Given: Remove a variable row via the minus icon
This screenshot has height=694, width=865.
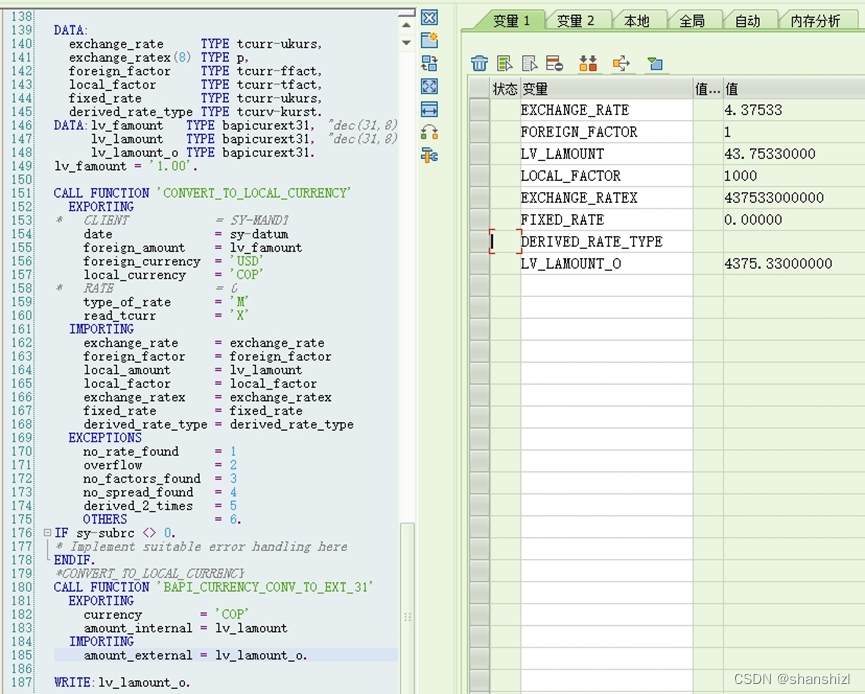Looking at the screenshot, I should (554, 63).
